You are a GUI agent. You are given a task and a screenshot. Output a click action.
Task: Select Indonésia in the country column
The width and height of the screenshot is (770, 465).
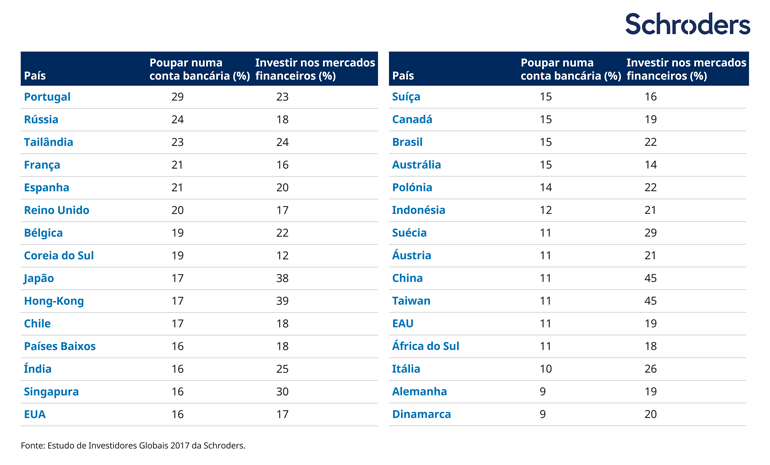coord(419,210)
